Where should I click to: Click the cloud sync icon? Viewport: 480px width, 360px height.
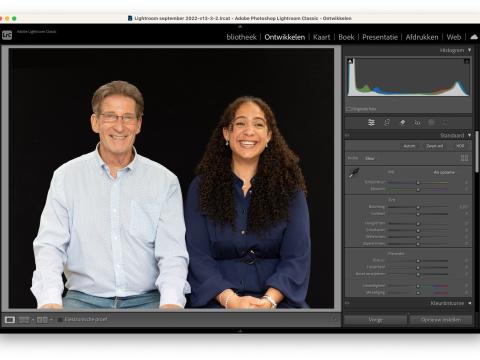(x=474, y=37)
